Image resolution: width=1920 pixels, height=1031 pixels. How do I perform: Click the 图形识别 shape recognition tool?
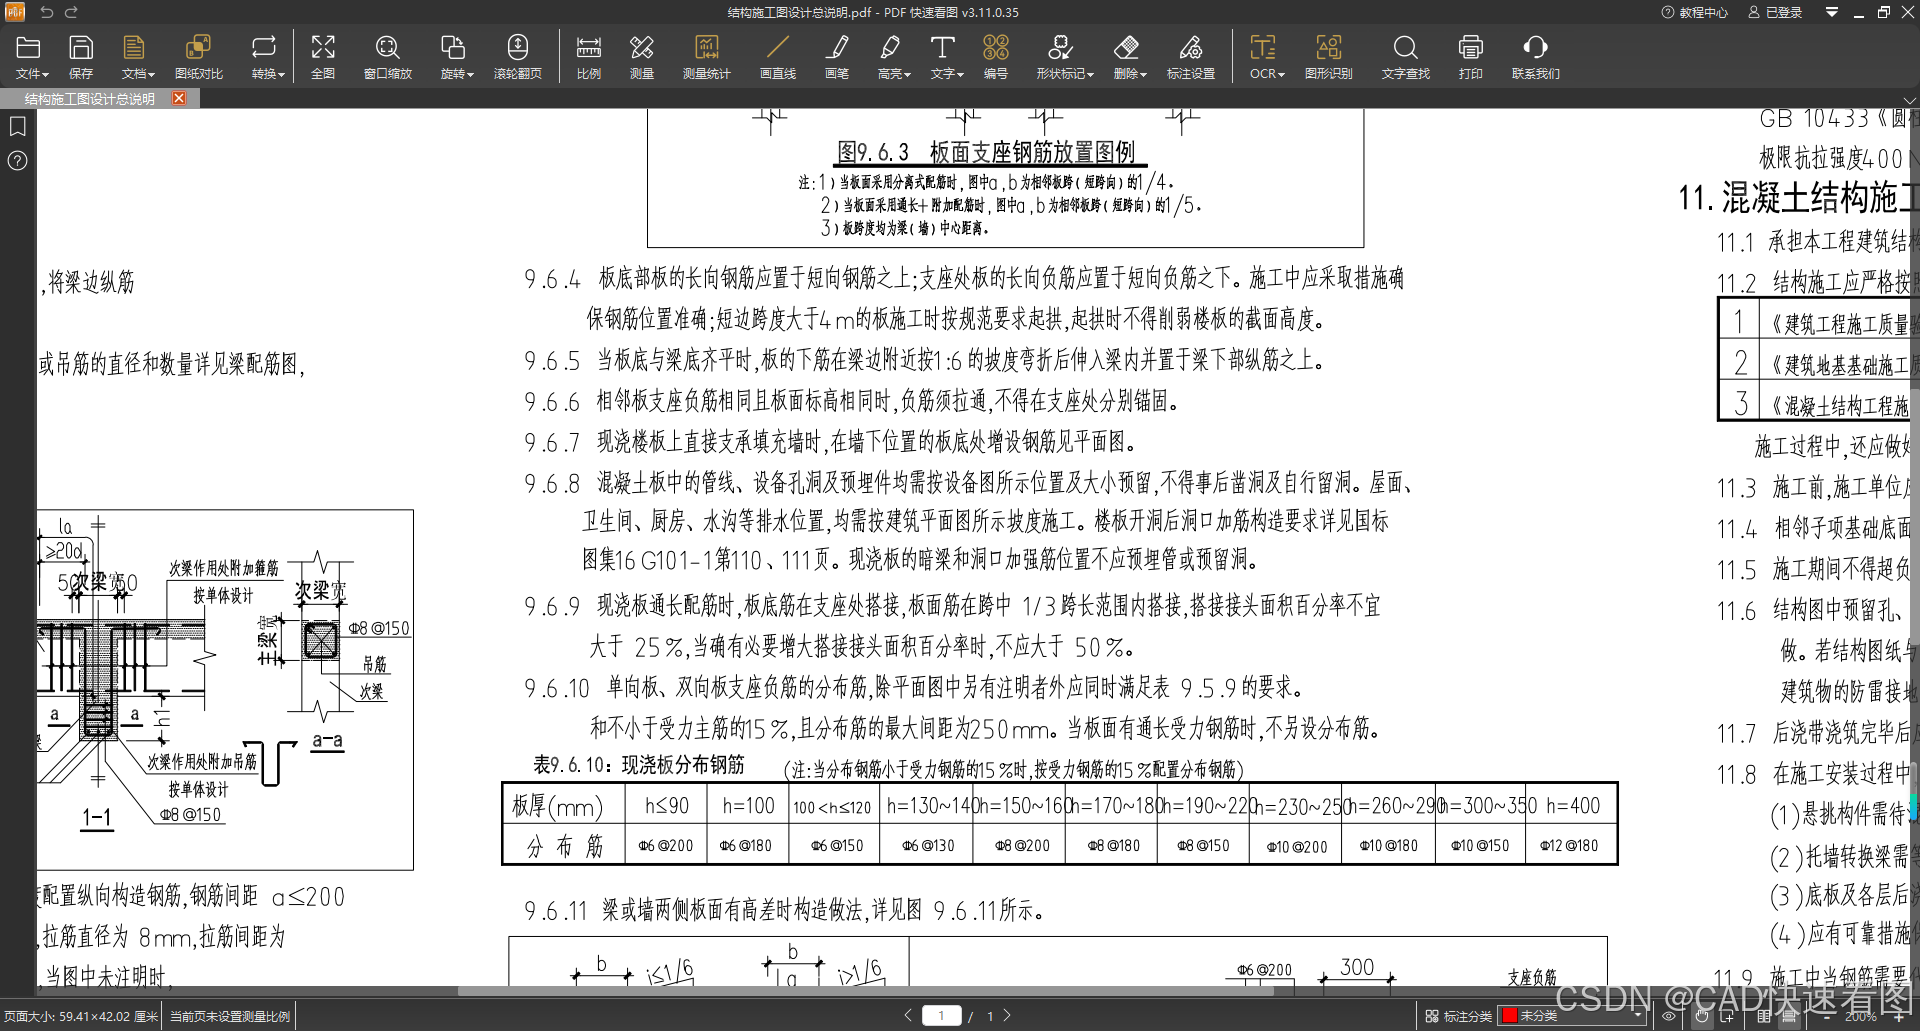click(1329, 57)
